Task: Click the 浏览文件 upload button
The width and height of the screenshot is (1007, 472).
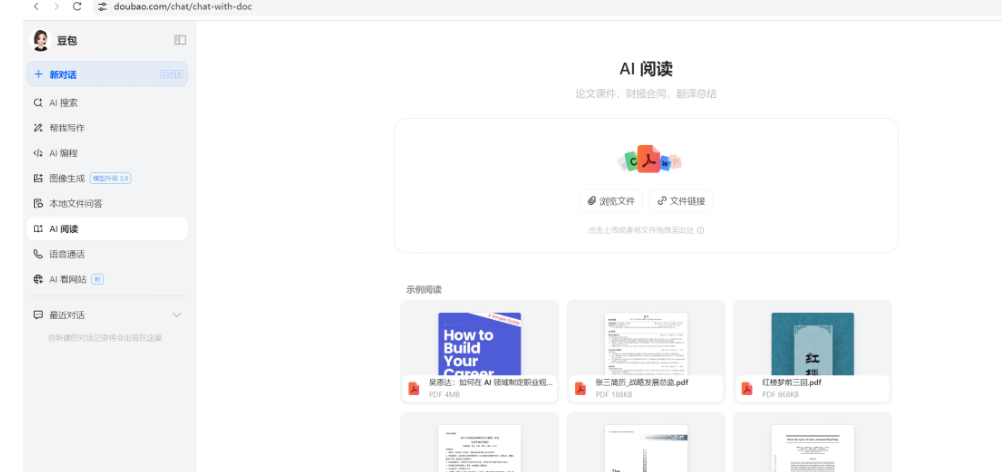Action: click(611, 201)
